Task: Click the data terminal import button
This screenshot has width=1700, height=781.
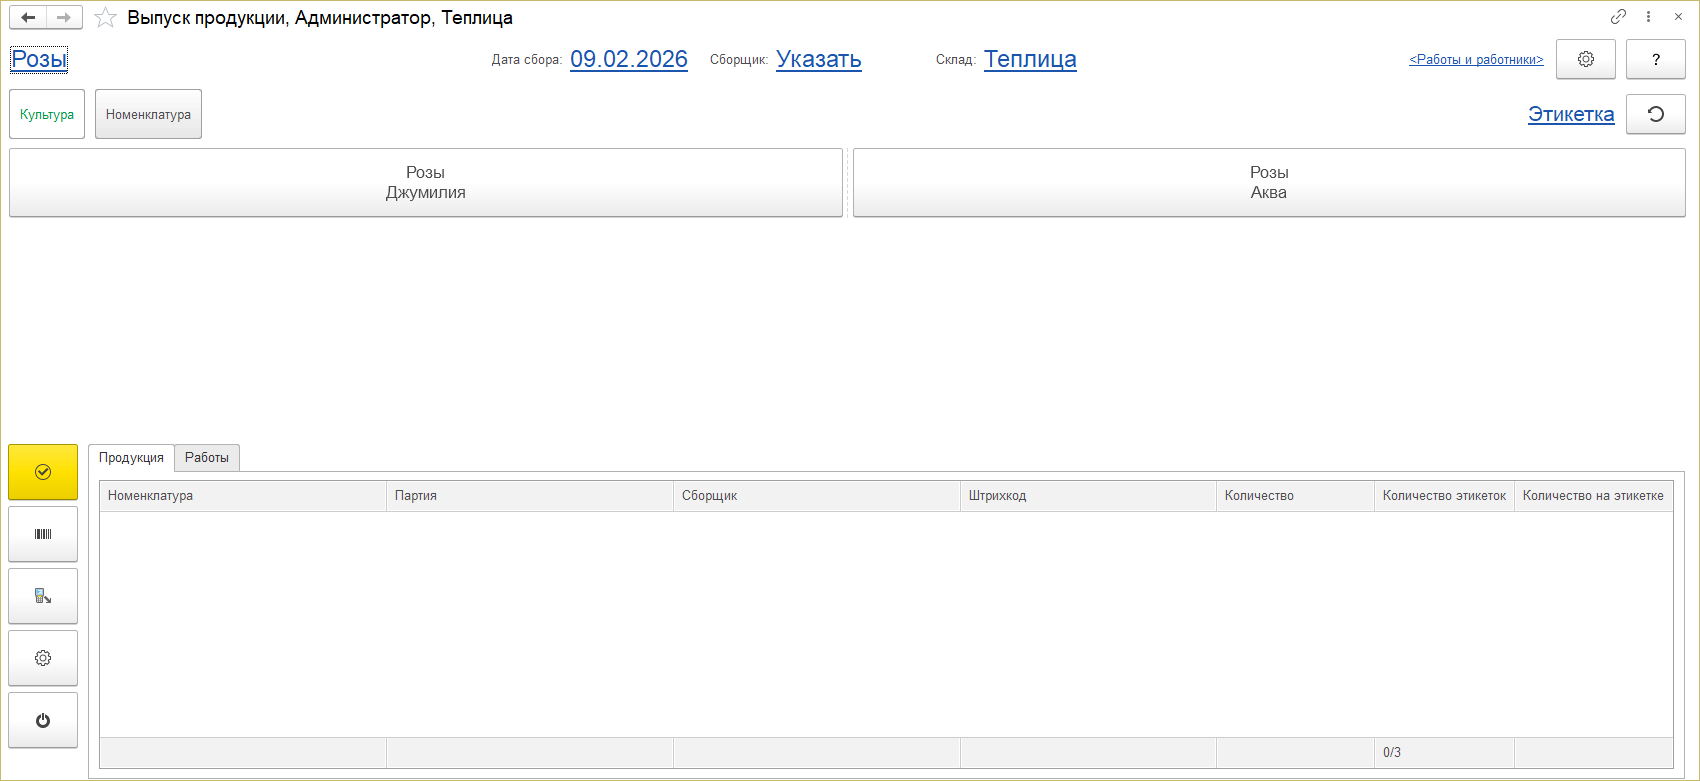Action: [43, 596]
